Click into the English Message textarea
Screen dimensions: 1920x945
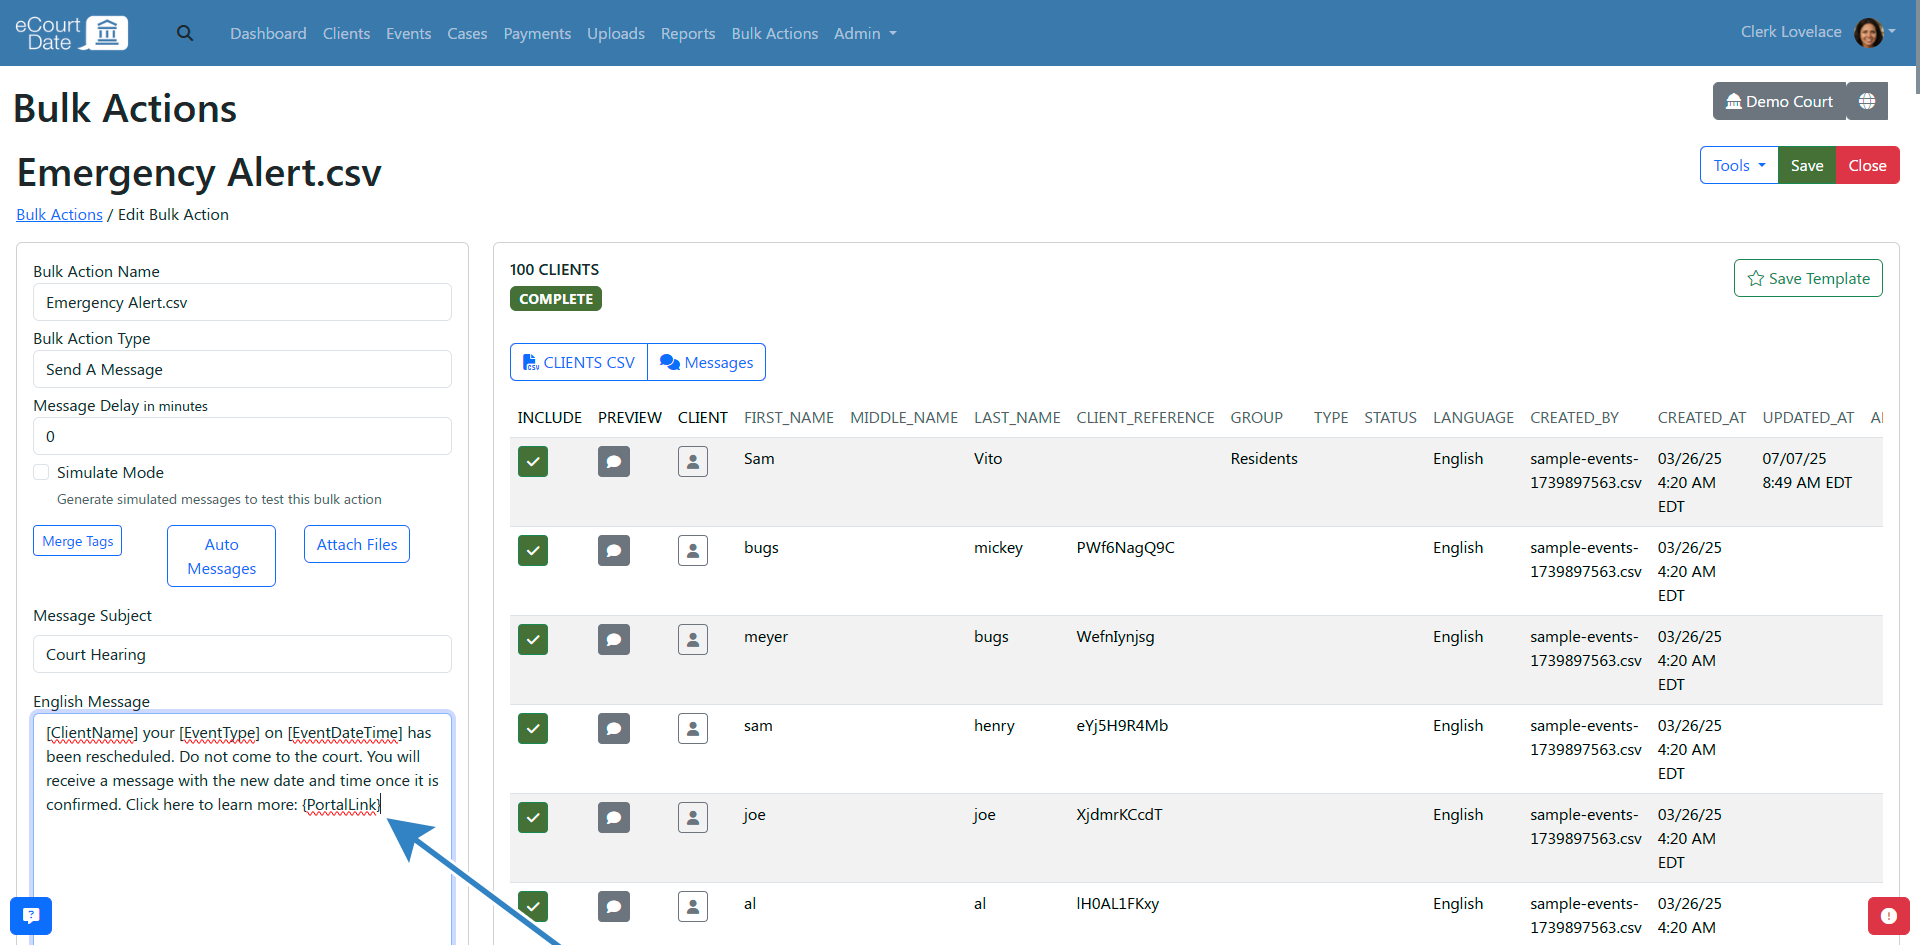pyautogui.click(x=242, y=829)
